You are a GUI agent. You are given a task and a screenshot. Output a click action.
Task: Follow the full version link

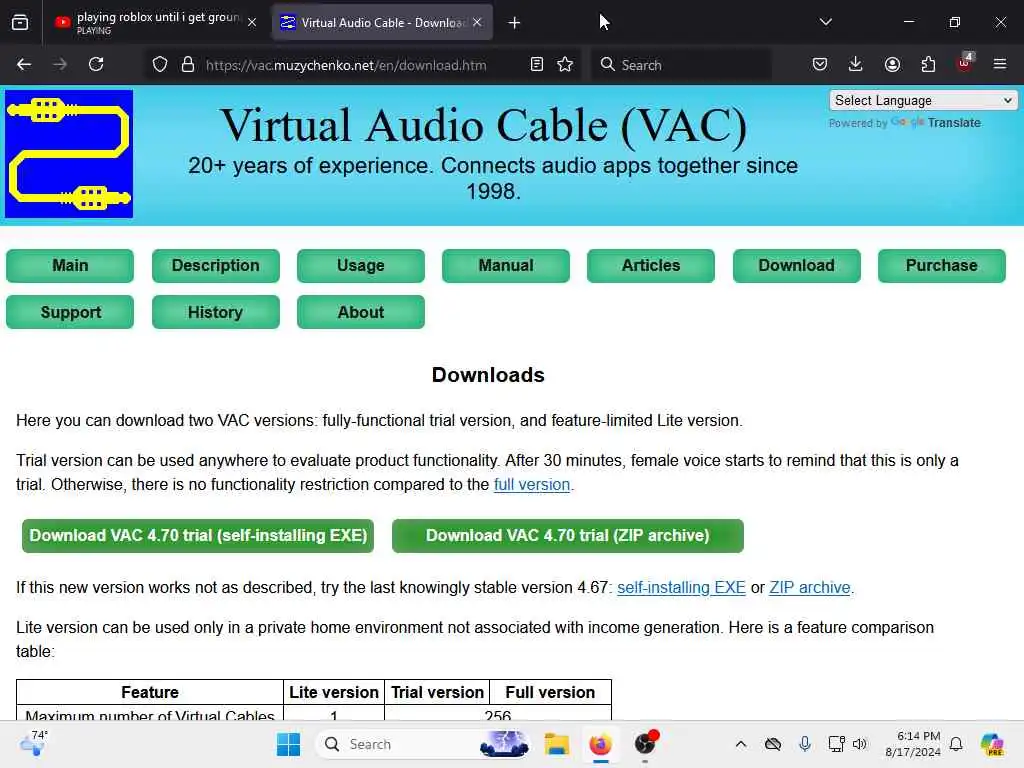coord(532,485)
